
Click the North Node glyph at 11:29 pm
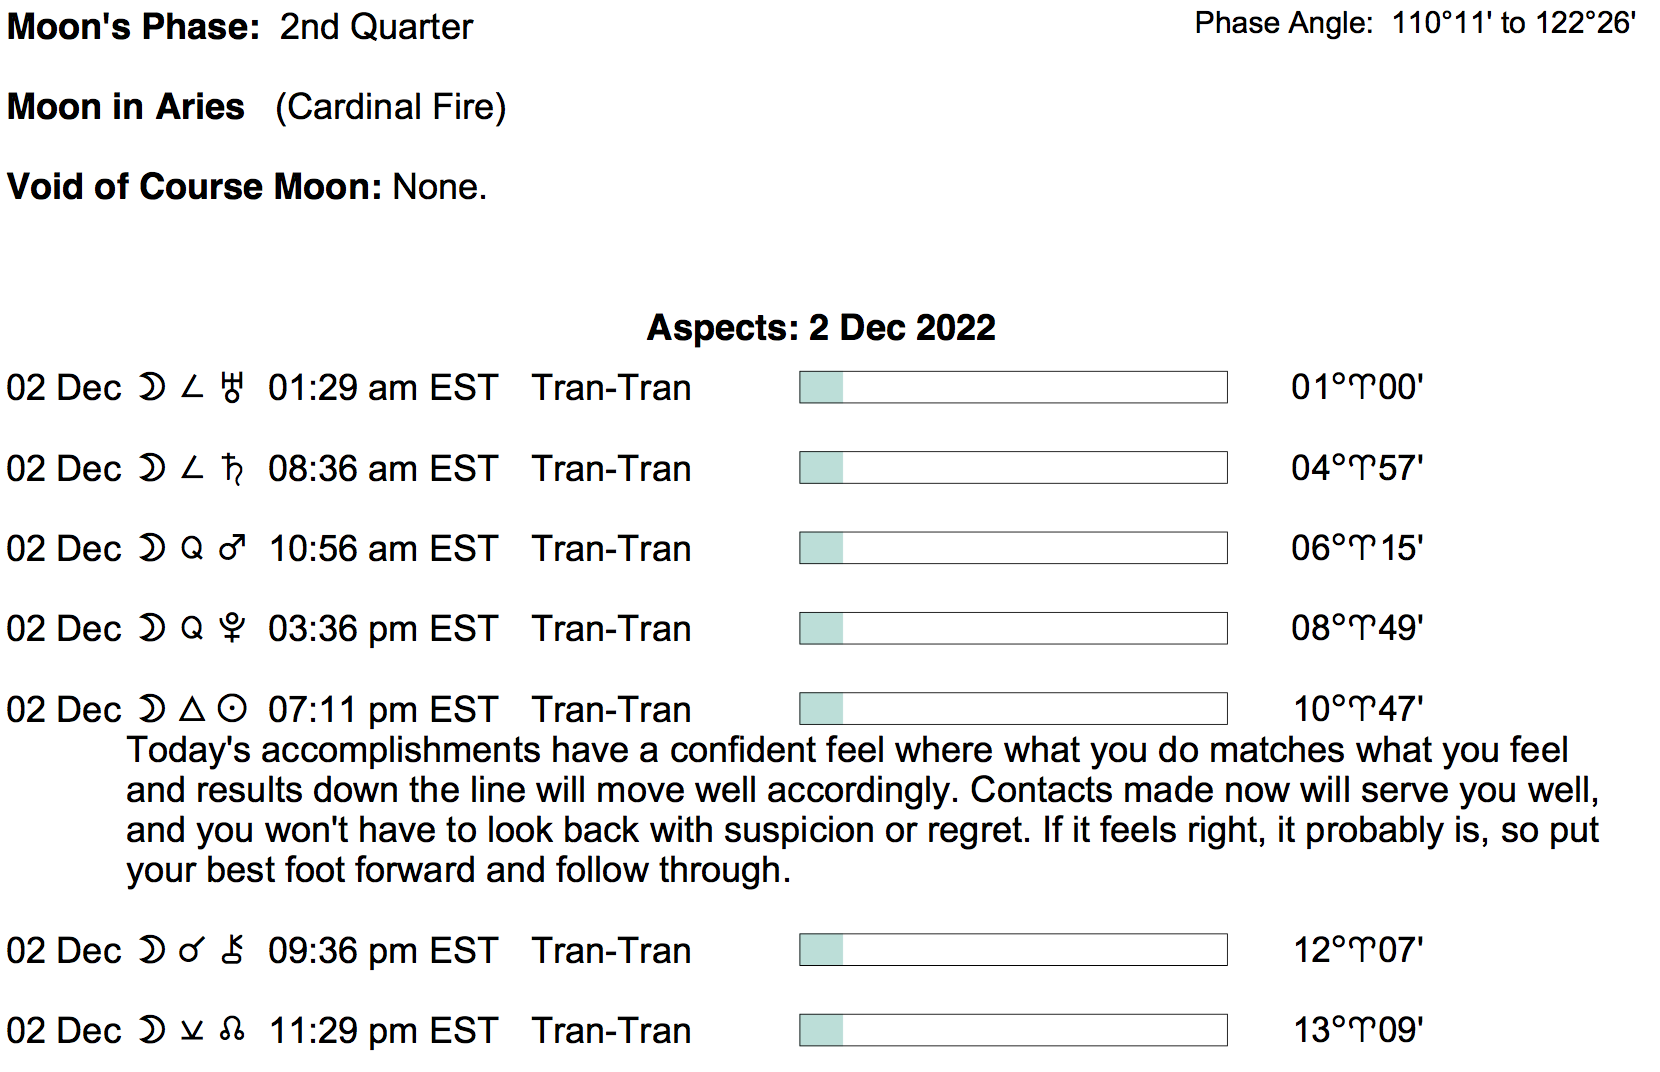tap(232, 1030)
